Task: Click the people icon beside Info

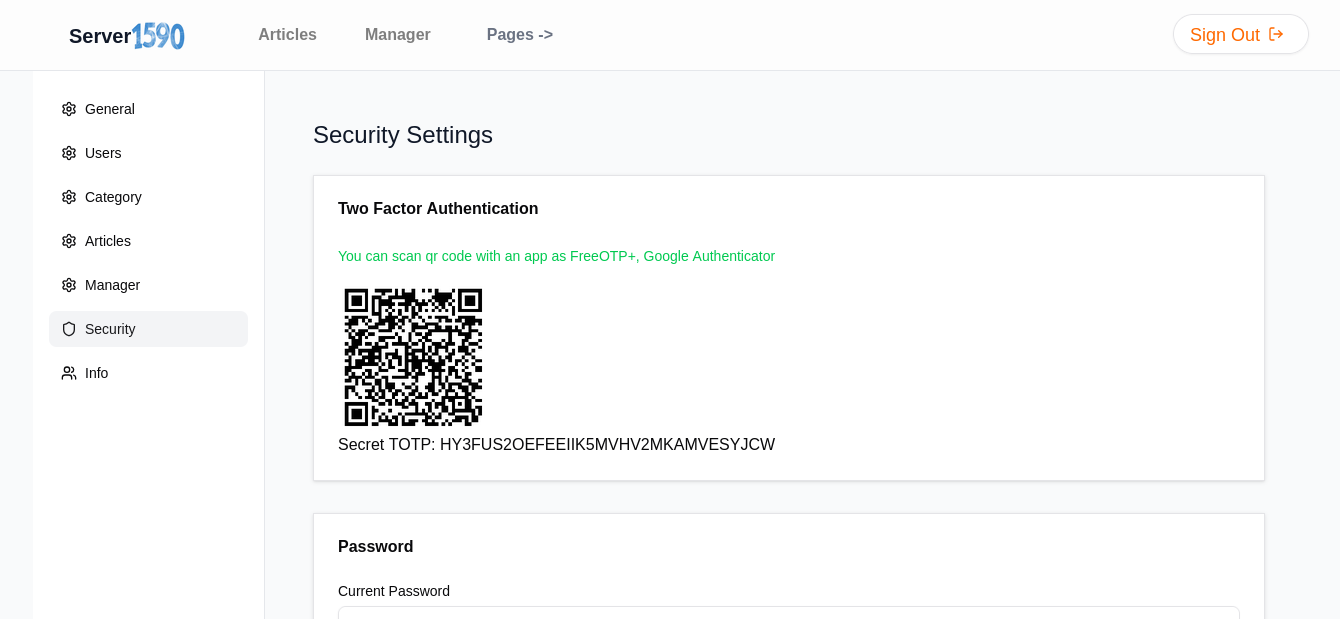Action: 69,373
